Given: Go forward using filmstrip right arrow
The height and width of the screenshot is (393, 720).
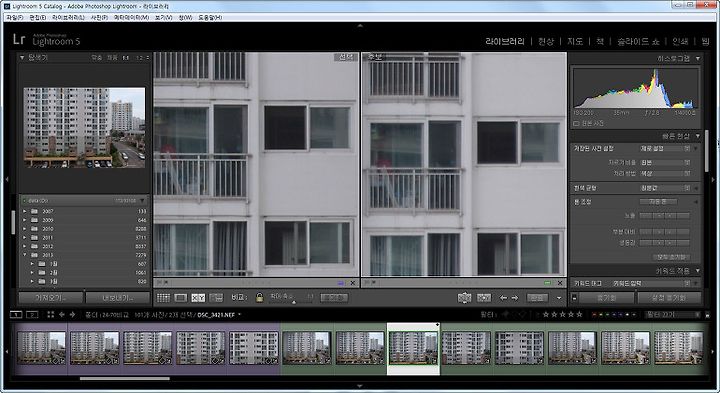Looking at the screenshot, I should tap(72, 314).
